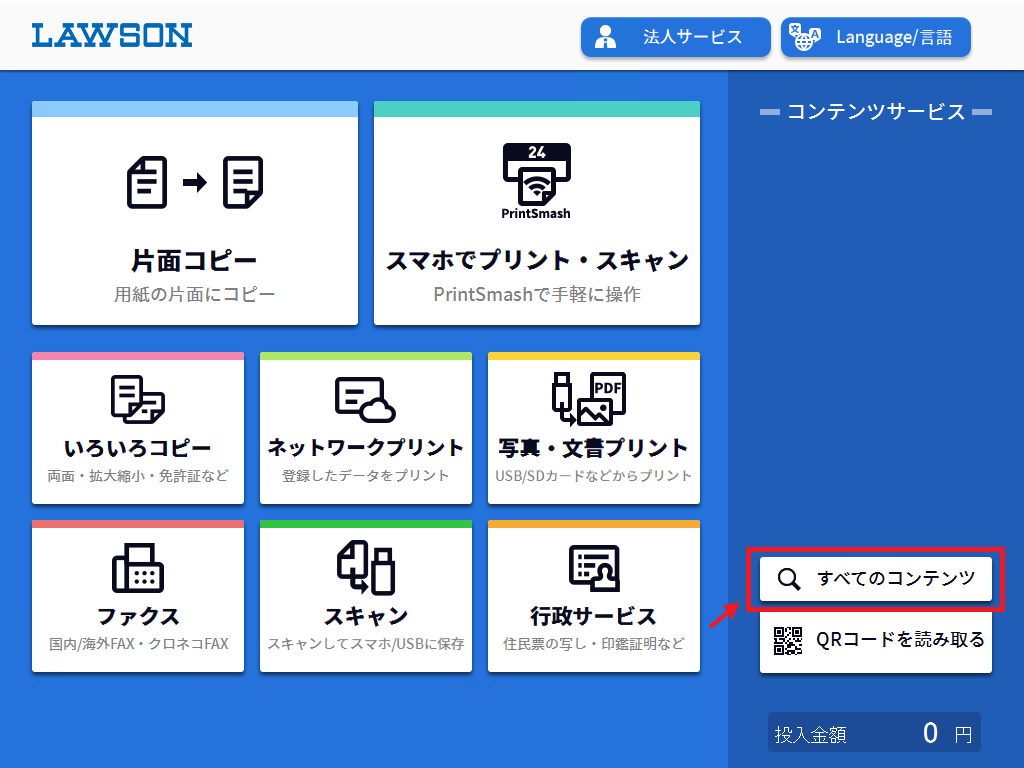Viewport: 1024px width, 768px height.
Task: Select 片面コピー single-sided copy tile
Action: 195,213
